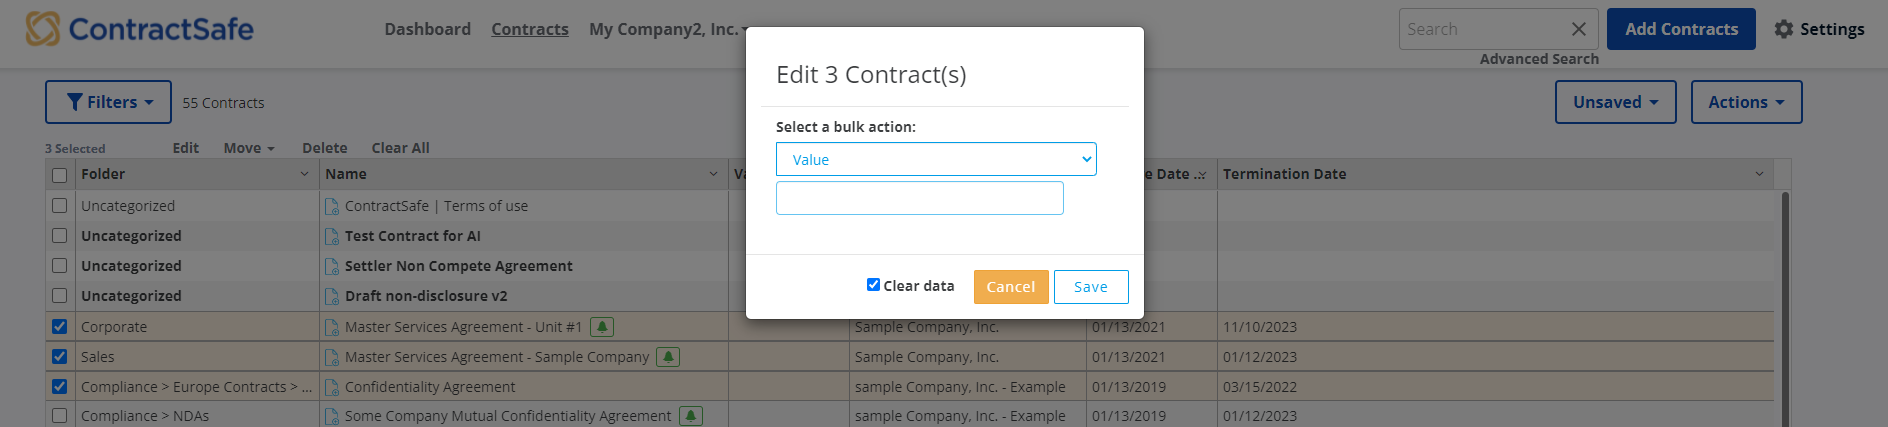Open the Contracts nav item
The width and height of the screenshot is (1888, 427).
(x=530, y=29)
